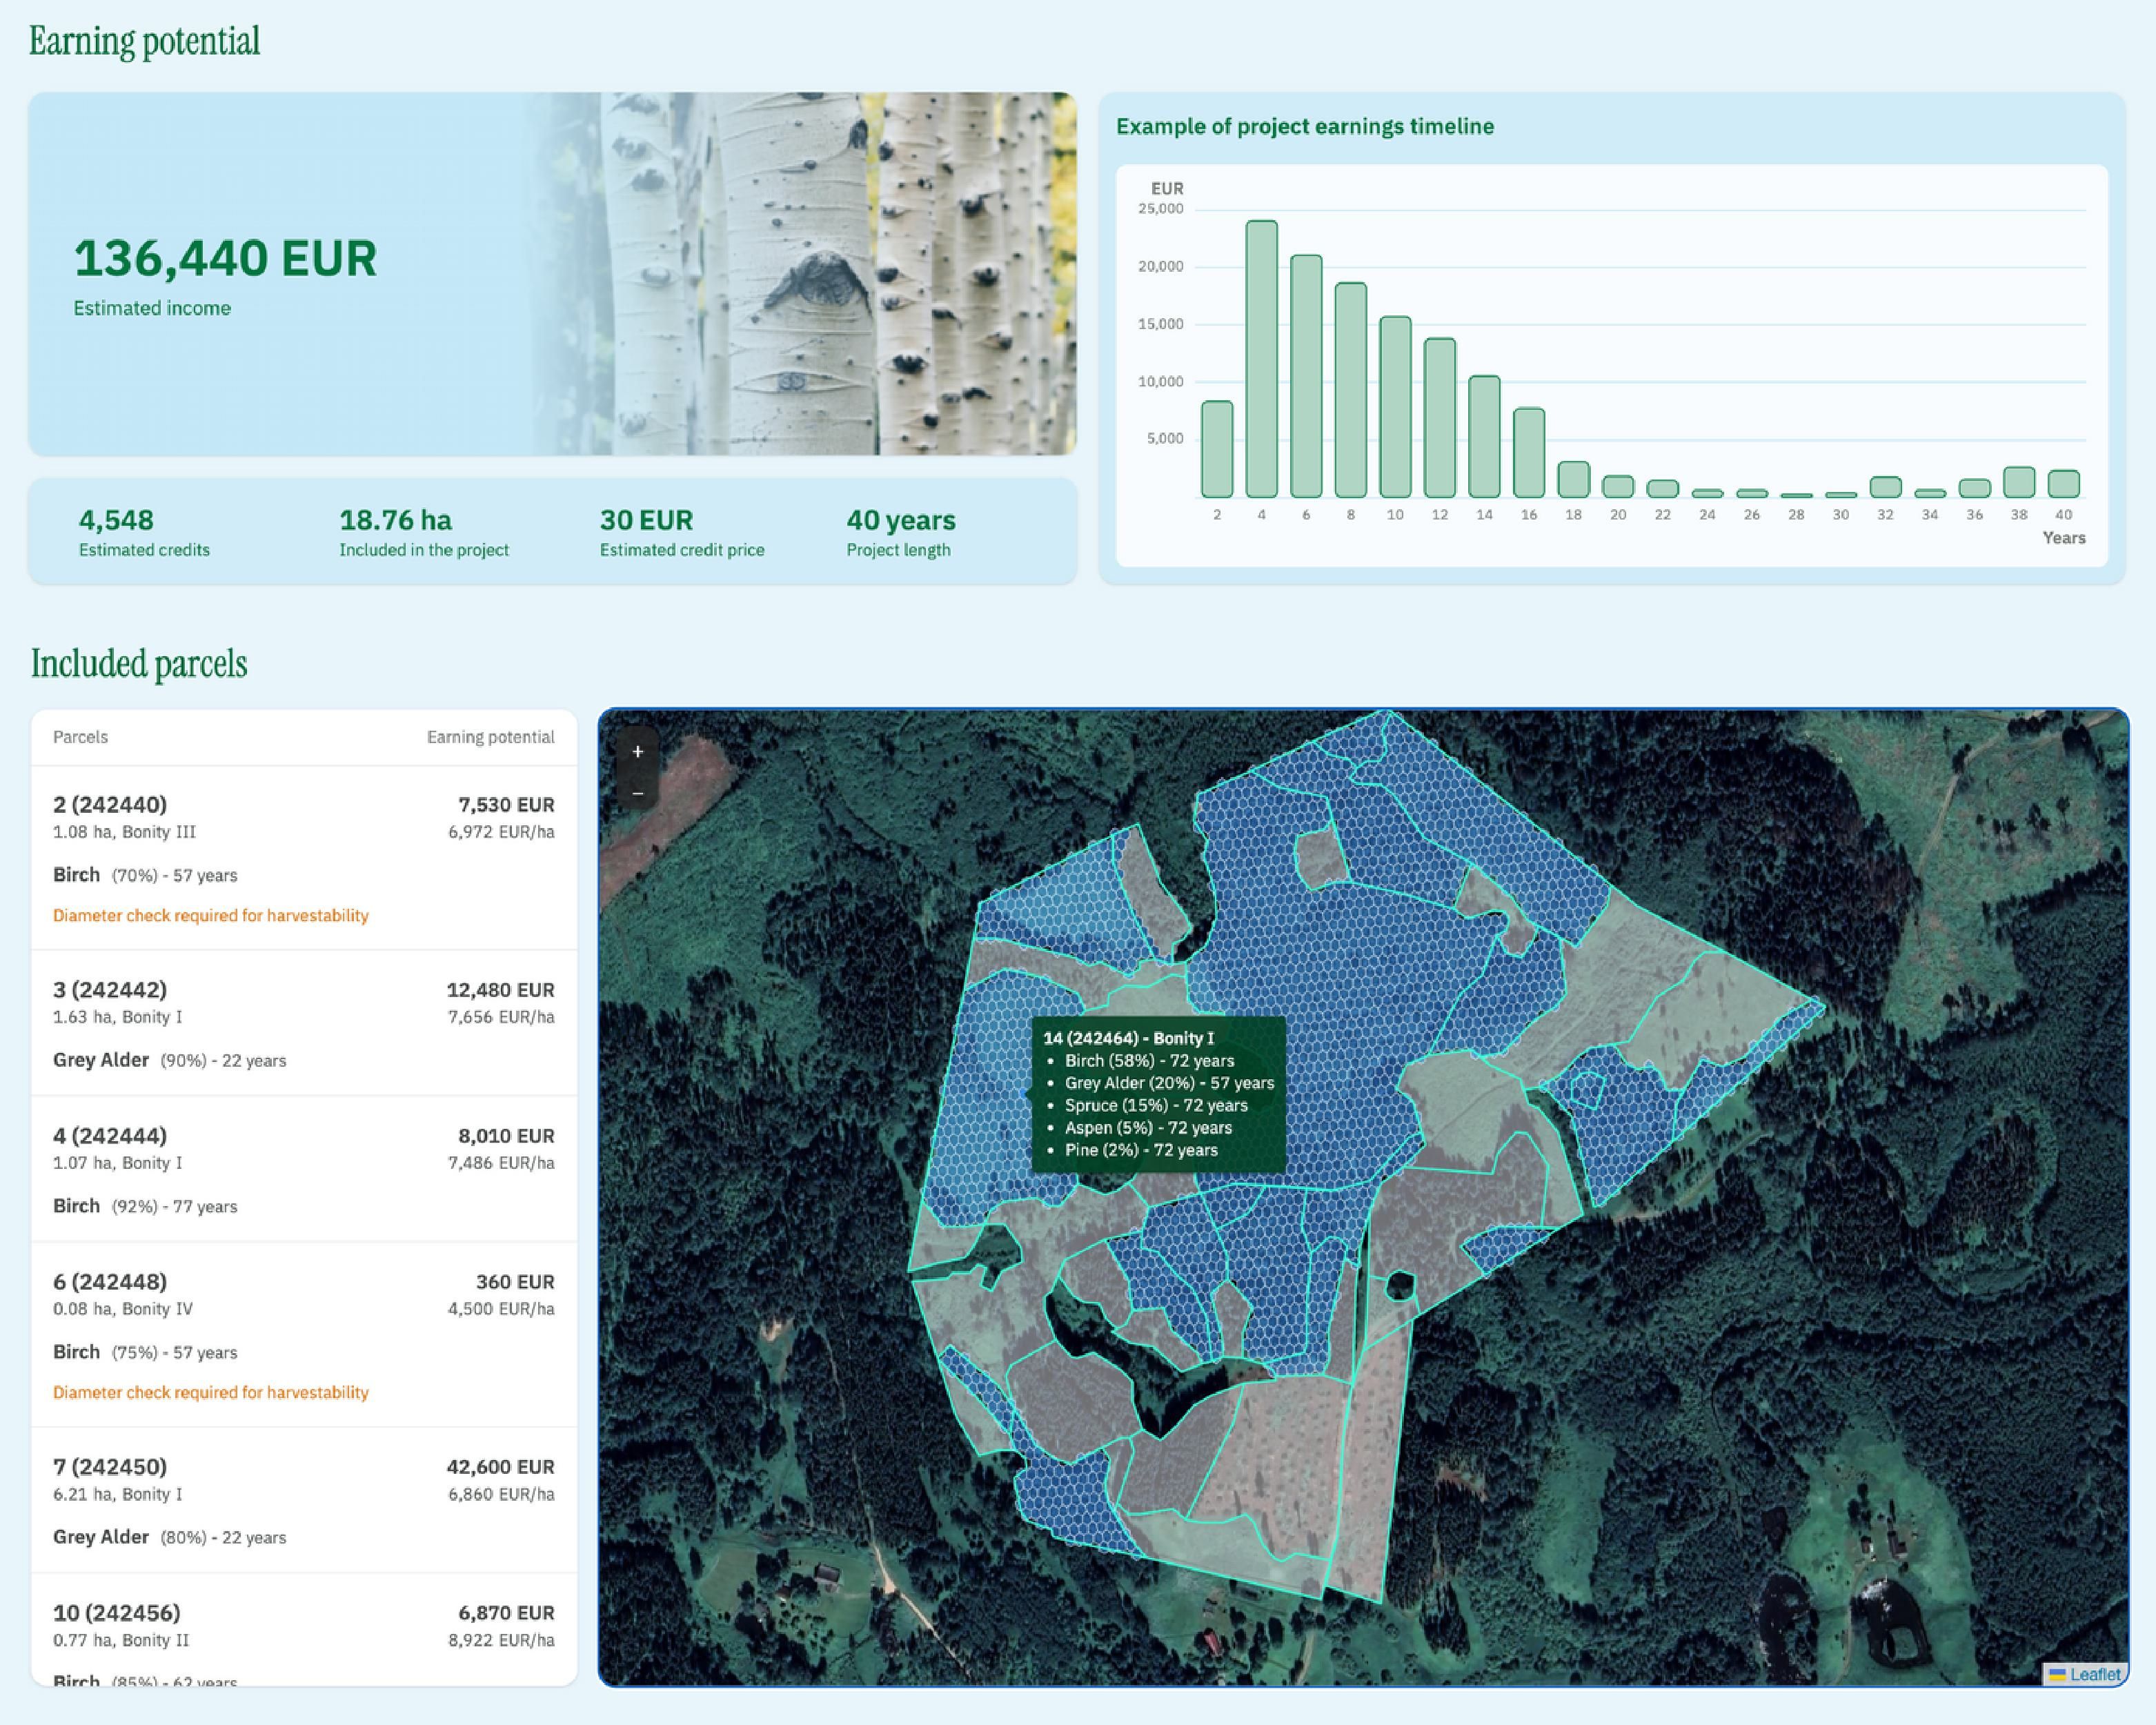Click the year 4 bar in earnings chart

point(1261,359)
